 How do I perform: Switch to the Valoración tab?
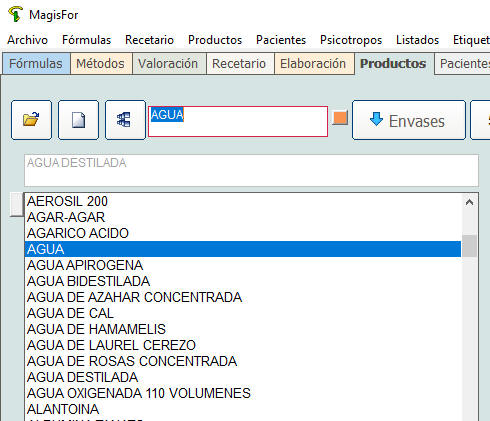click(x=168, y=63)
